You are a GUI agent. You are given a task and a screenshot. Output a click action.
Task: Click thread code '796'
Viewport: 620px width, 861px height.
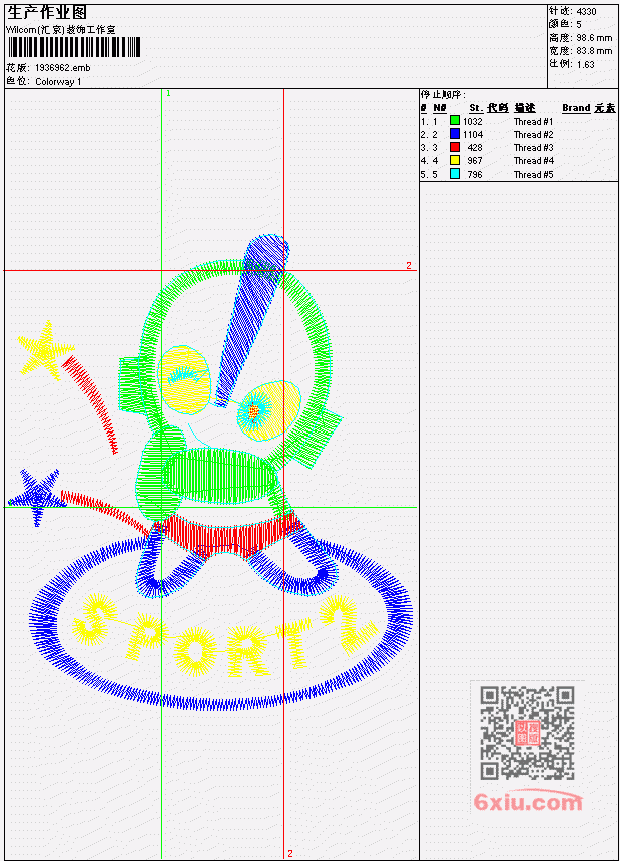tap(475, 175)
